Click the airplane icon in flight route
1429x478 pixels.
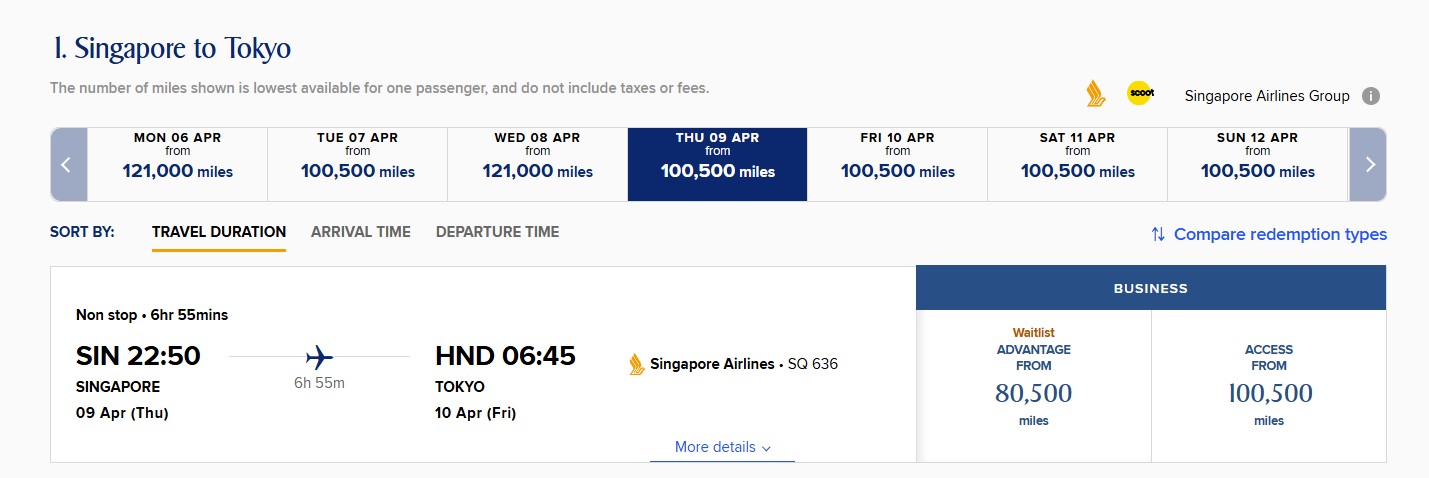click(x=320, y=356)
